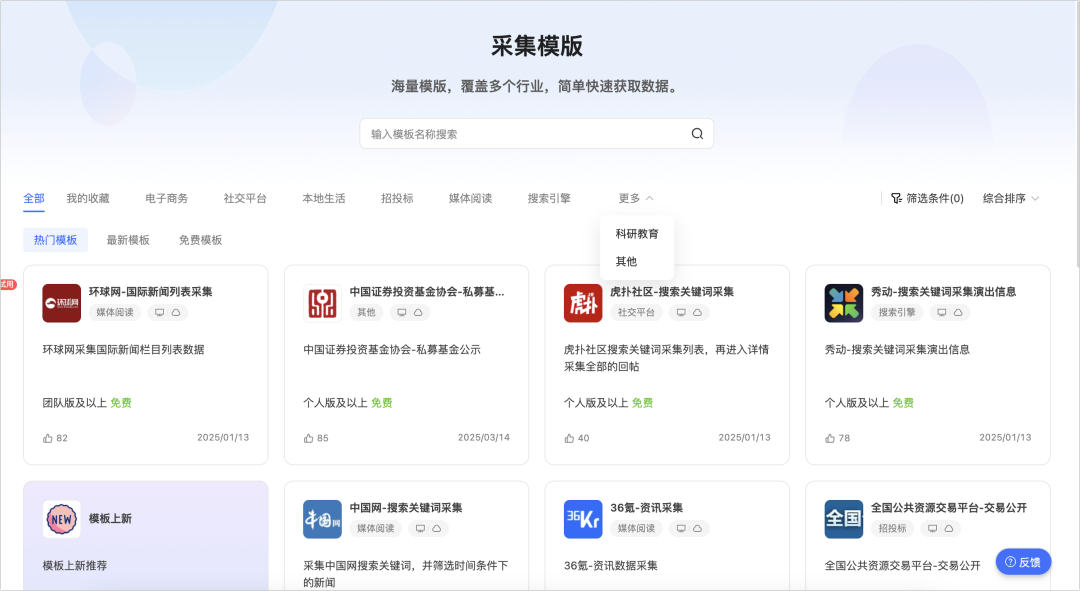Click the 其他 tag on 中国证券投资基金协会 card
The height and width of the screenshot is (591, 1080).
click(x=366, y=313)
